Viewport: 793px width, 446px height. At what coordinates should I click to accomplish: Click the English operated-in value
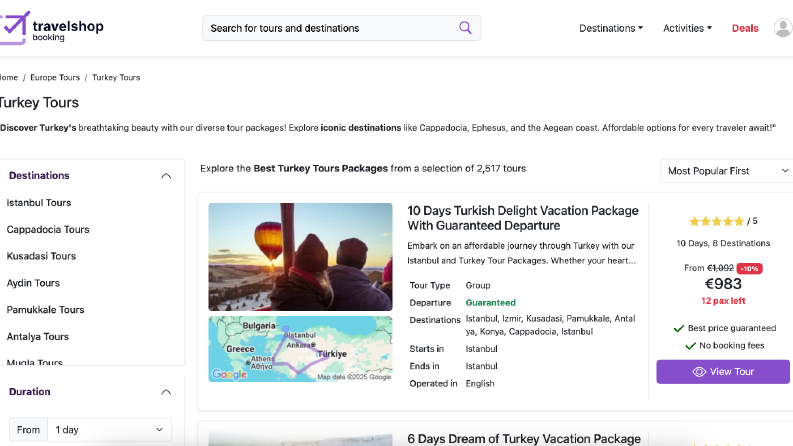tap(480, 383)
